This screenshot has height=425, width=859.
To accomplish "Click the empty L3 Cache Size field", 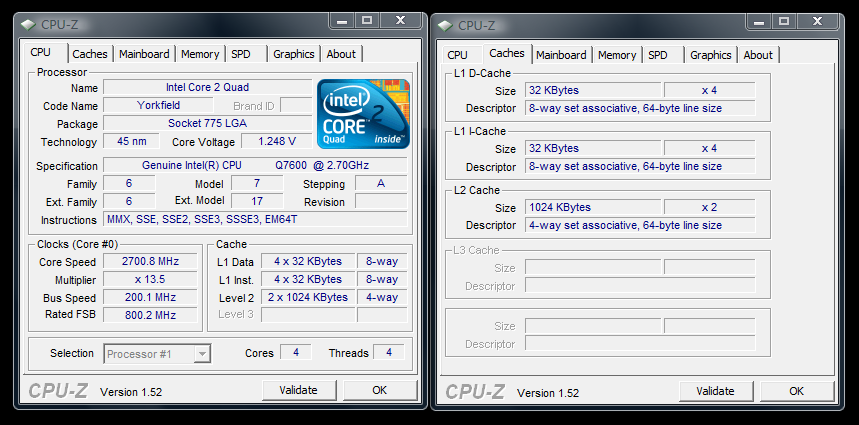I will point(593,267).
